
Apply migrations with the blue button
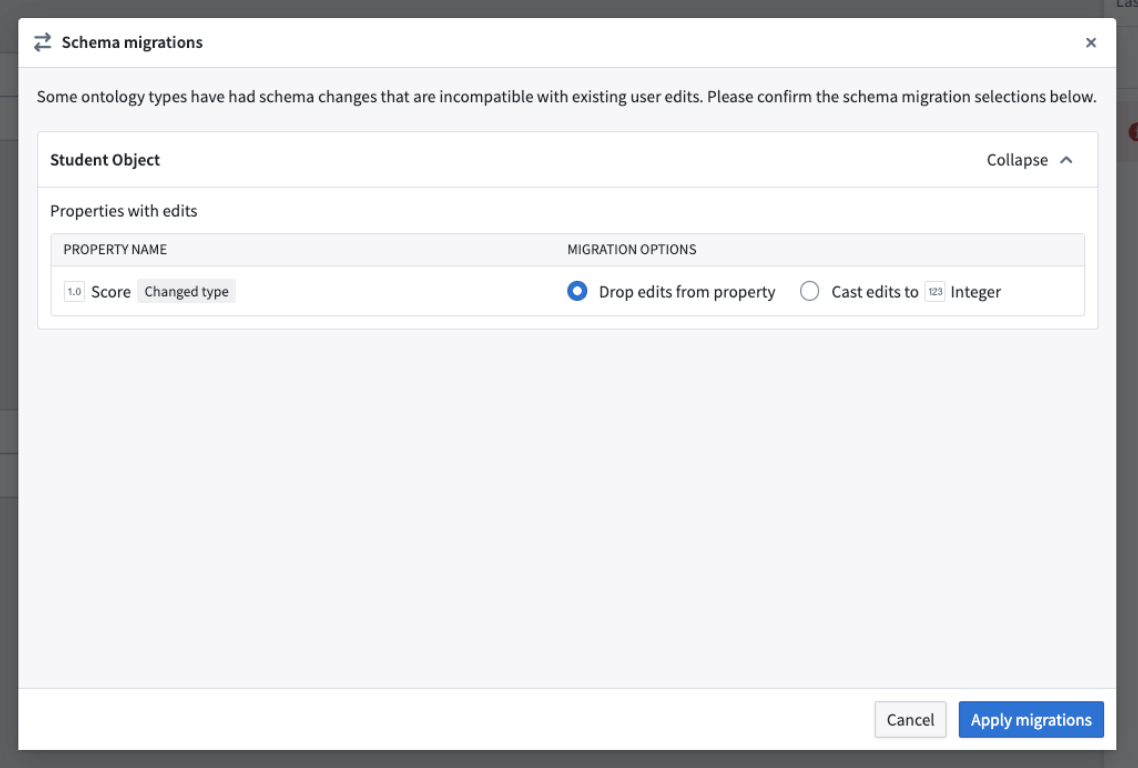click(1031, 719)
